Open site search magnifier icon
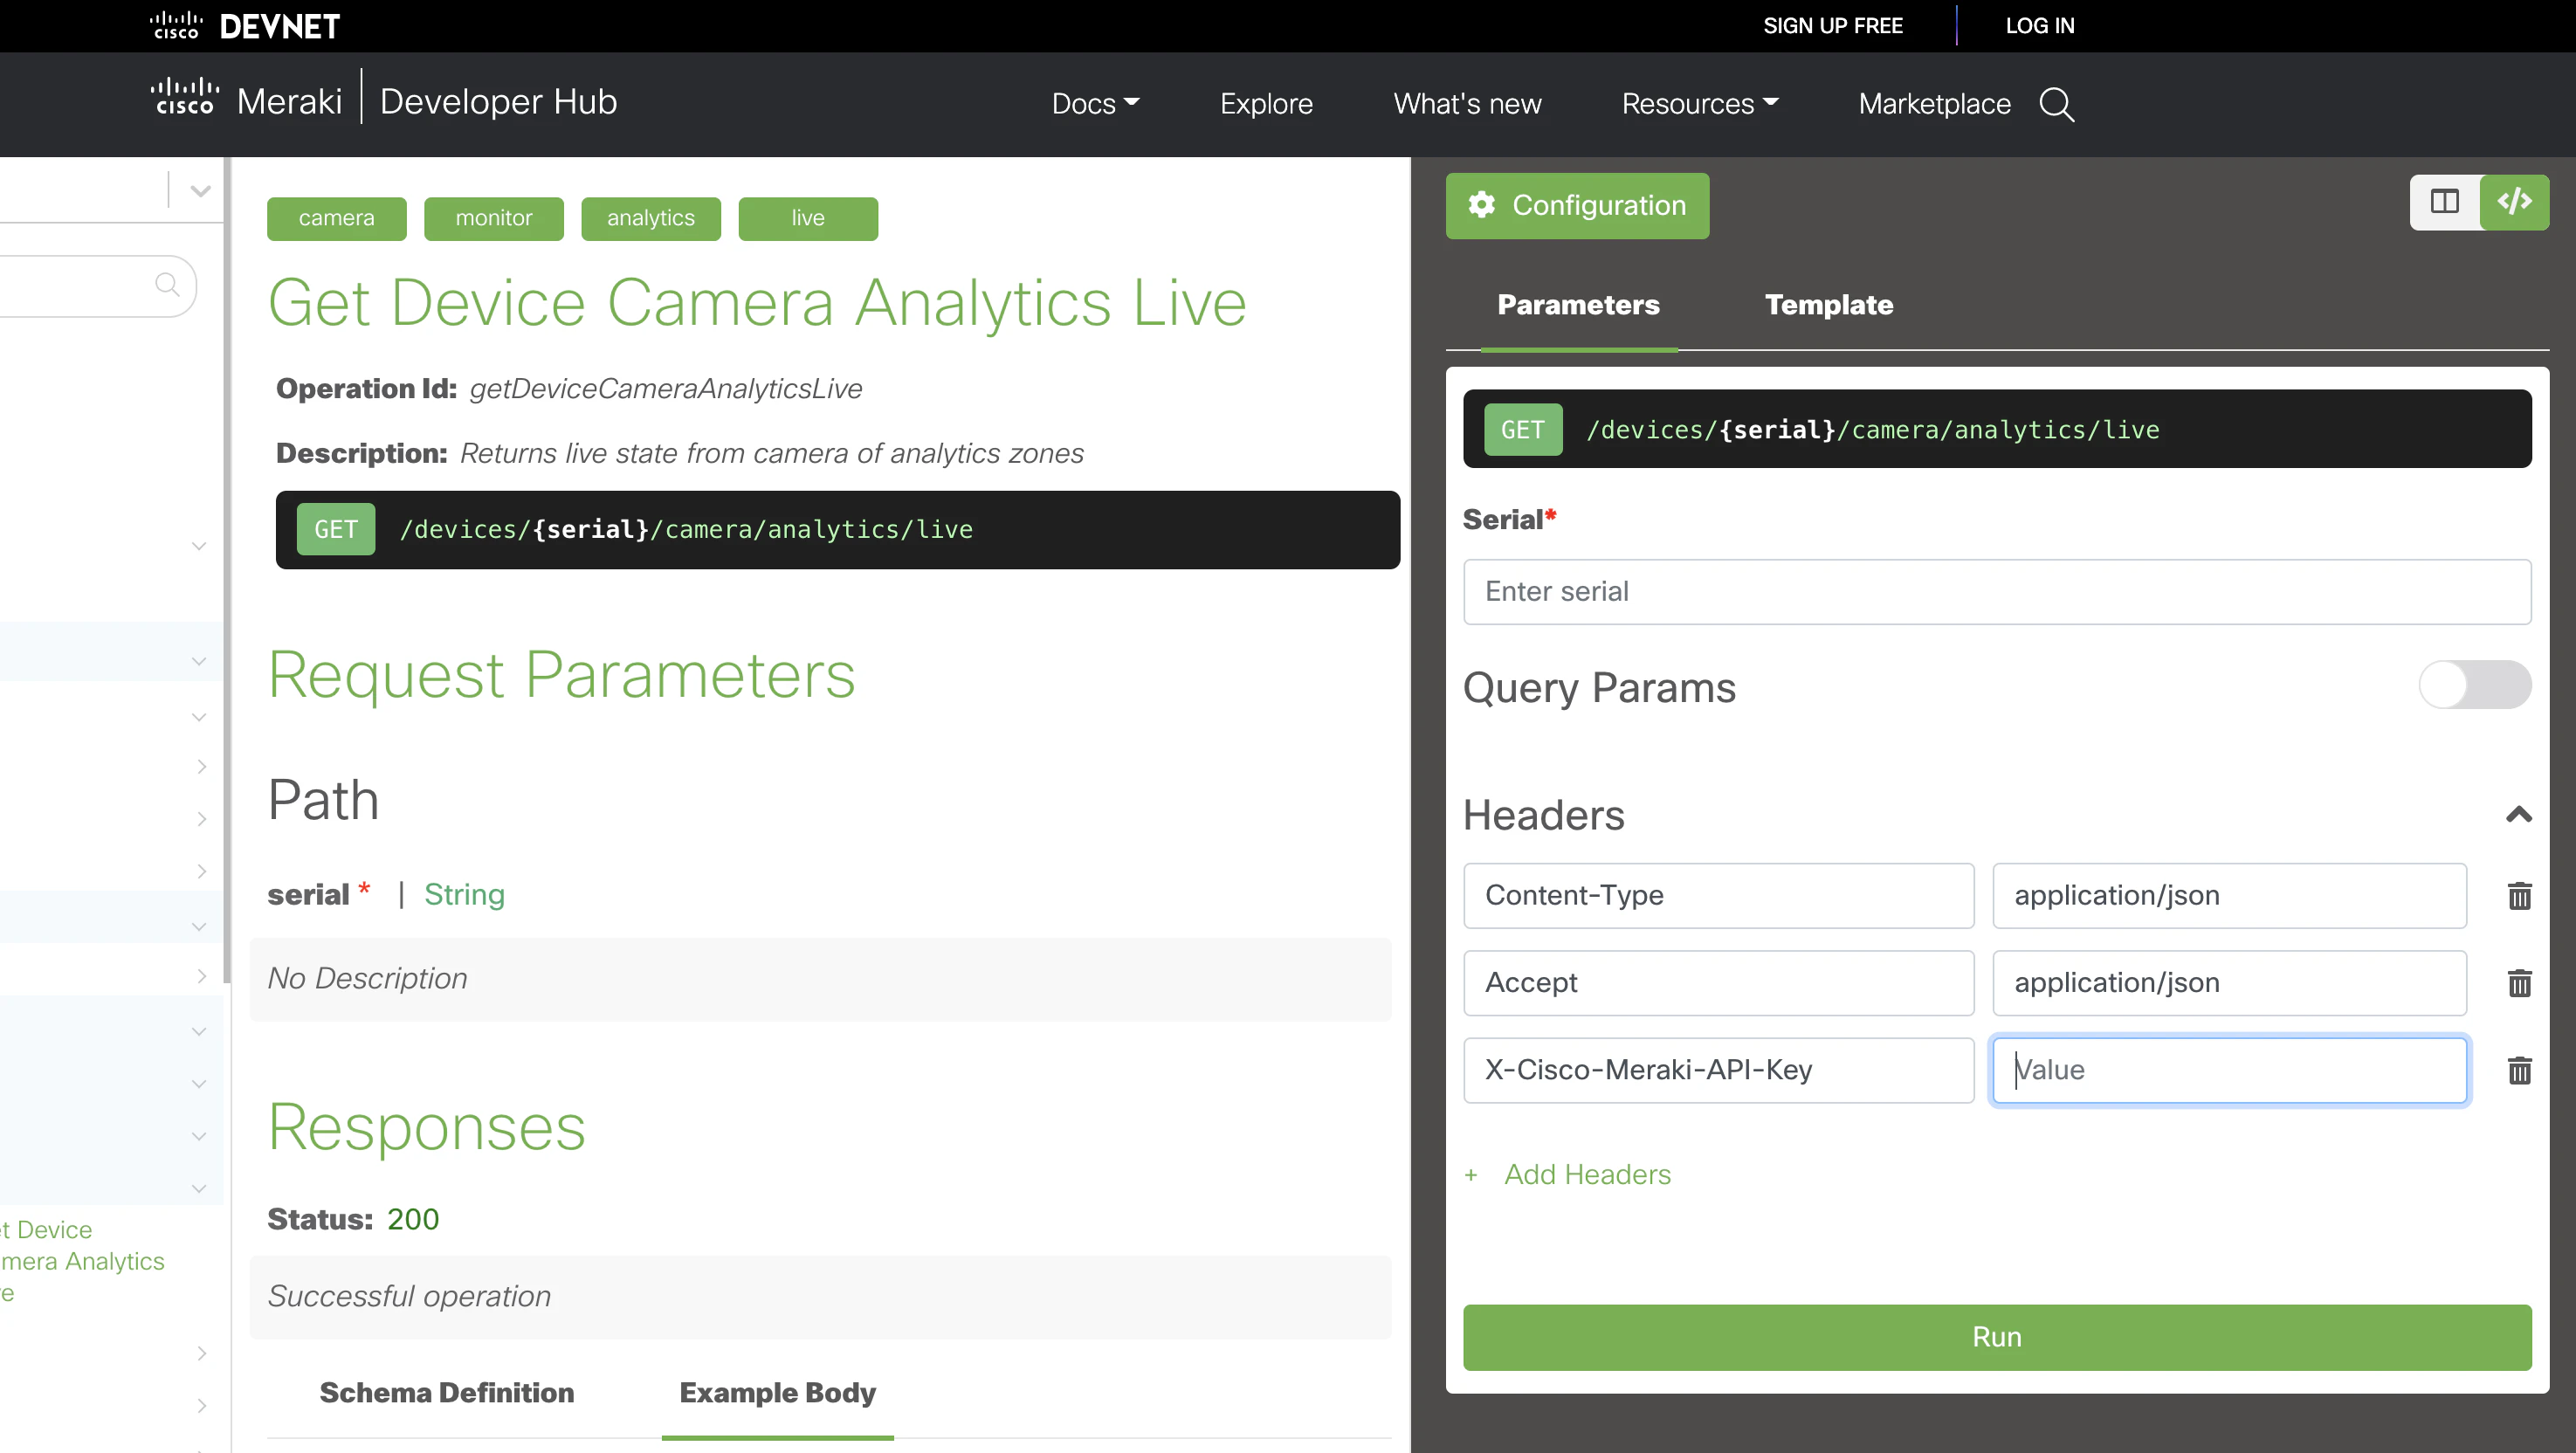The height and width of the screenshot is (1453, 2576). [2056, 104]
